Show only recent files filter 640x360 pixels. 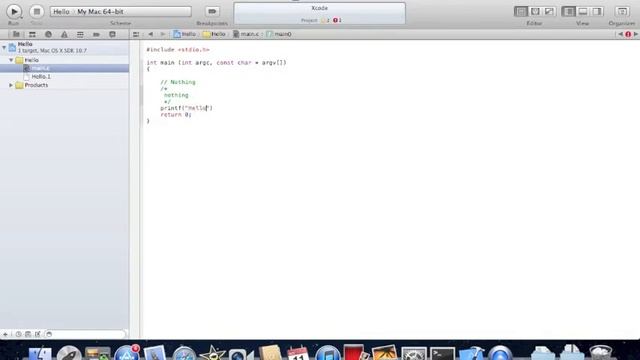[18, 334]
